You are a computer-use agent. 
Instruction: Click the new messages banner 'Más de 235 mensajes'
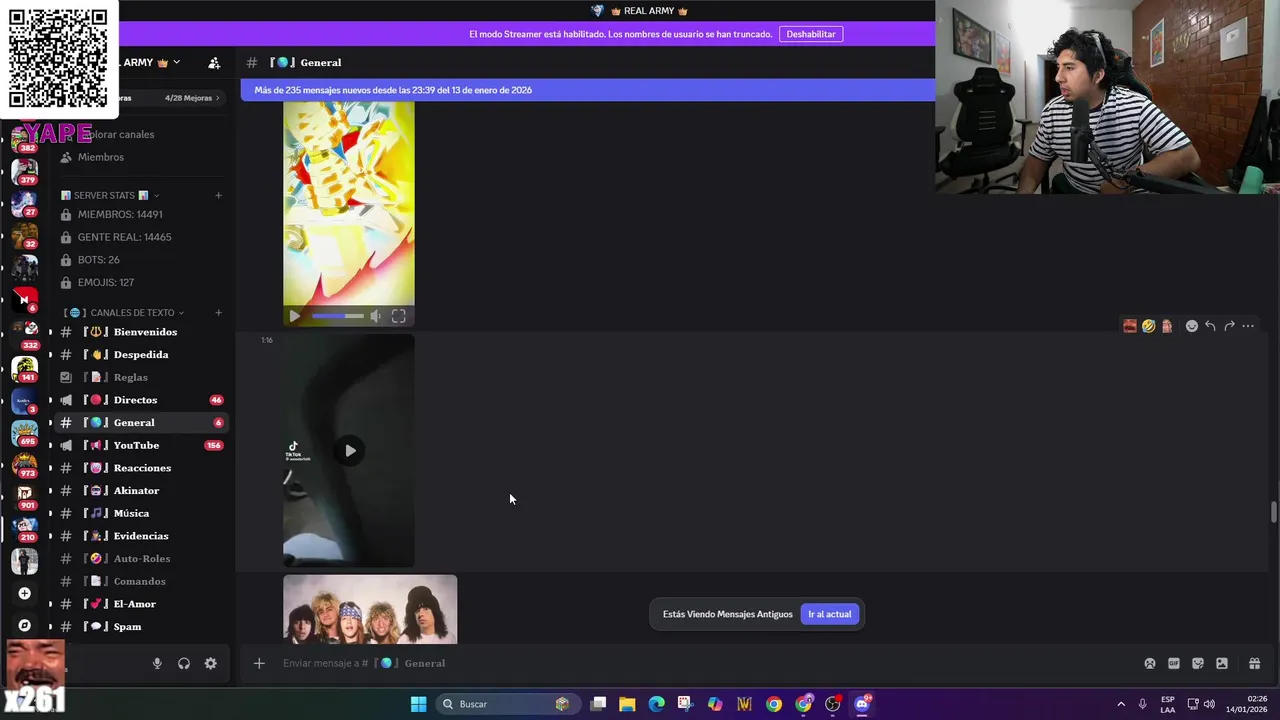(588, 90)
